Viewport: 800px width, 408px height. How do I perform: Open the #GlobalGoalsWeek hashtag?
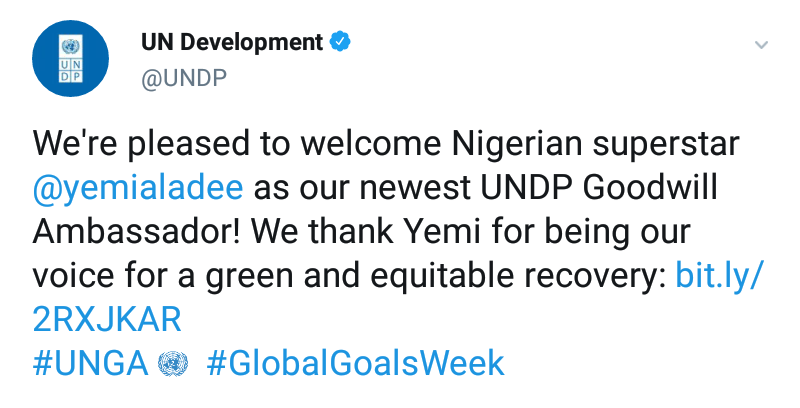pos(355,362)
